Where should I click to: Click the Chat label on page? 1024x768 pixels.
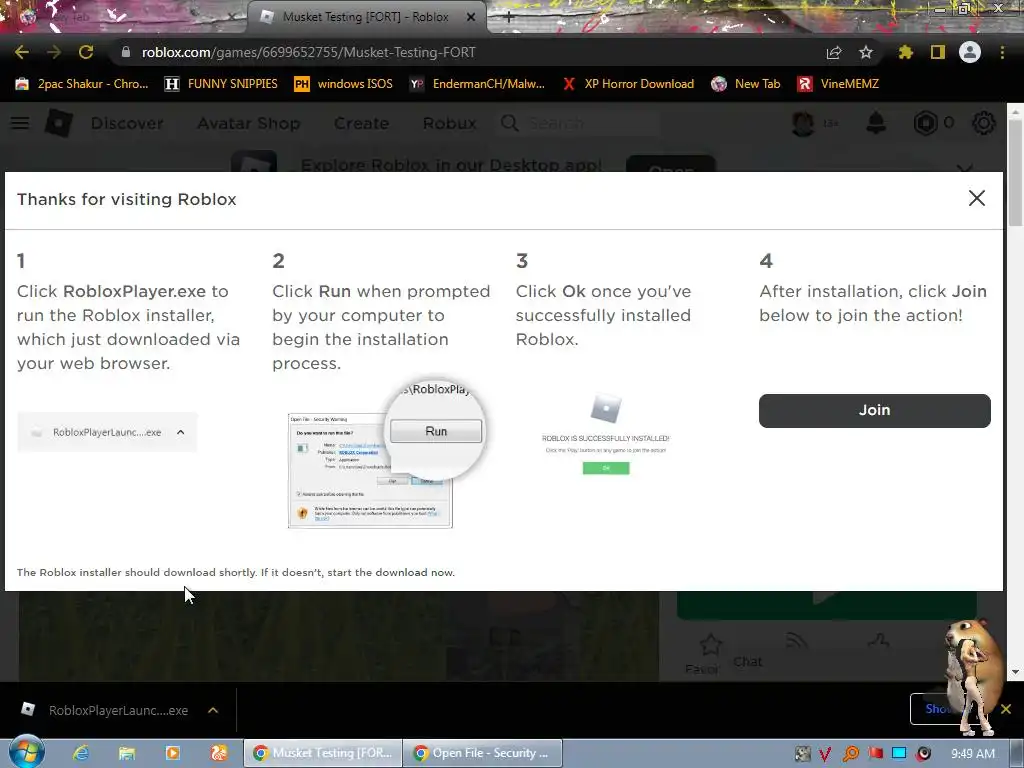(x=747, y=662)
